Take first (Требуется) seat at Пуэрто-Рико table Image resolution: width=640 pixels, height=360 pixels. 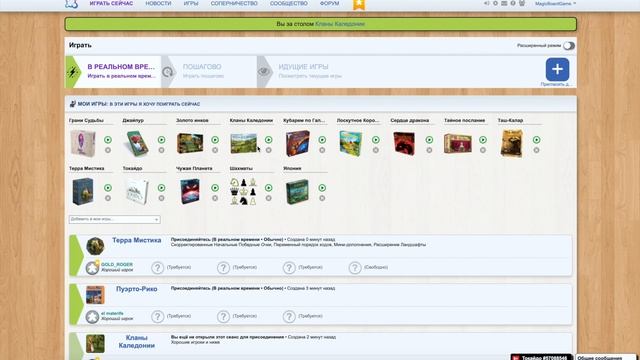click(171, 316)
